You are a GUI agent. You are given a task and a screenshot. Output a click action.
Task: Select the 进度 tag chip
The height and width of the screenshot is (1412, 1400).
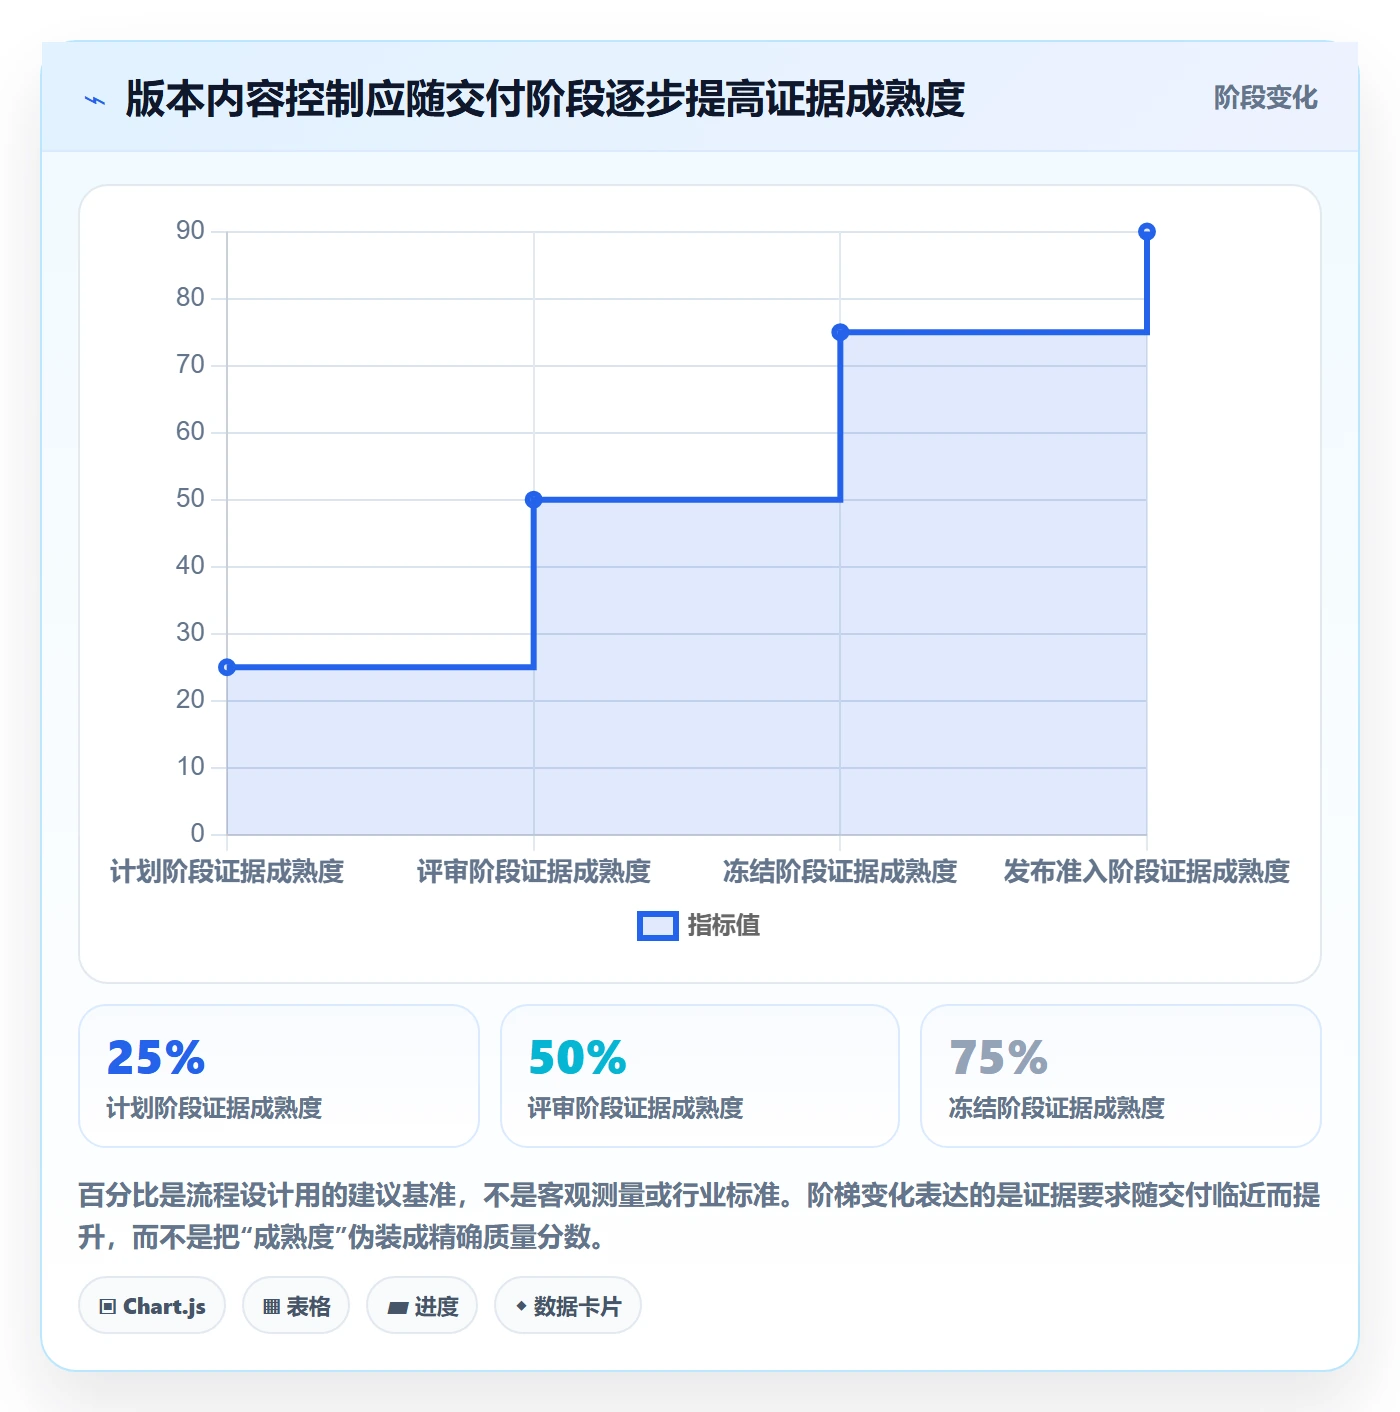tap(422, 1306)
